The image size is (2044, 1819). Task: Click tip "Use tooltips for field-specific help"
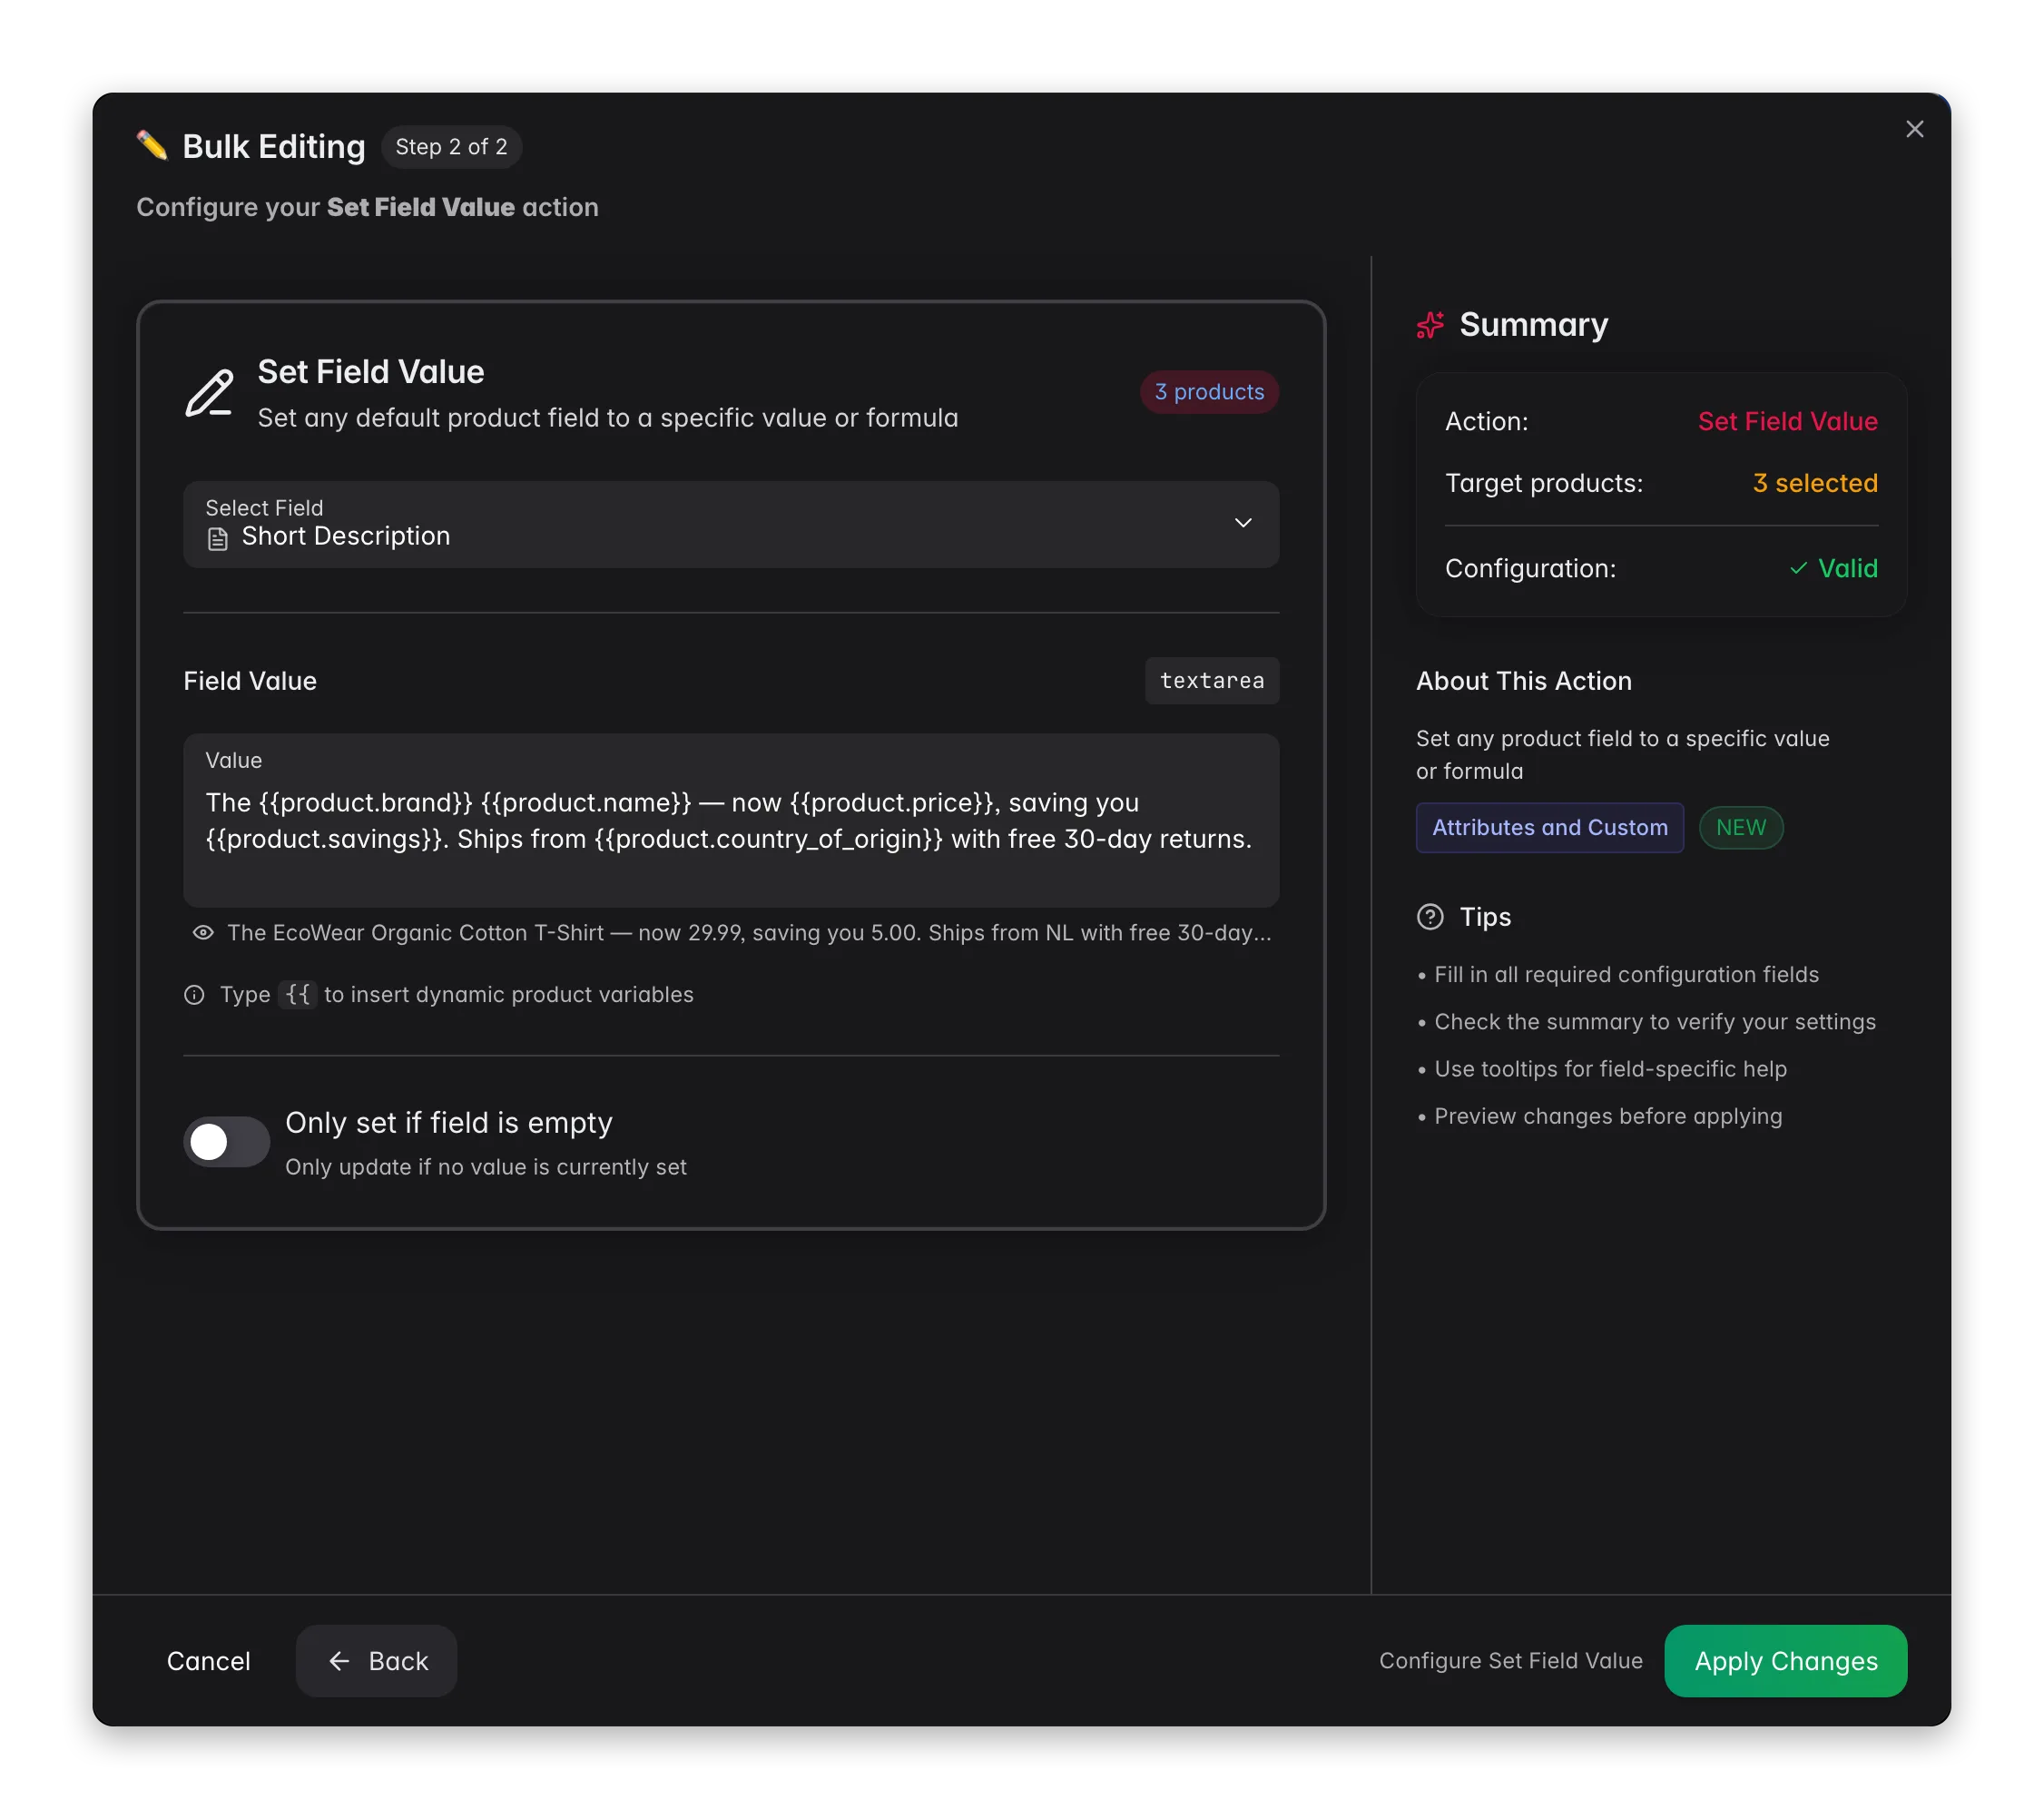point(1610,1068)
